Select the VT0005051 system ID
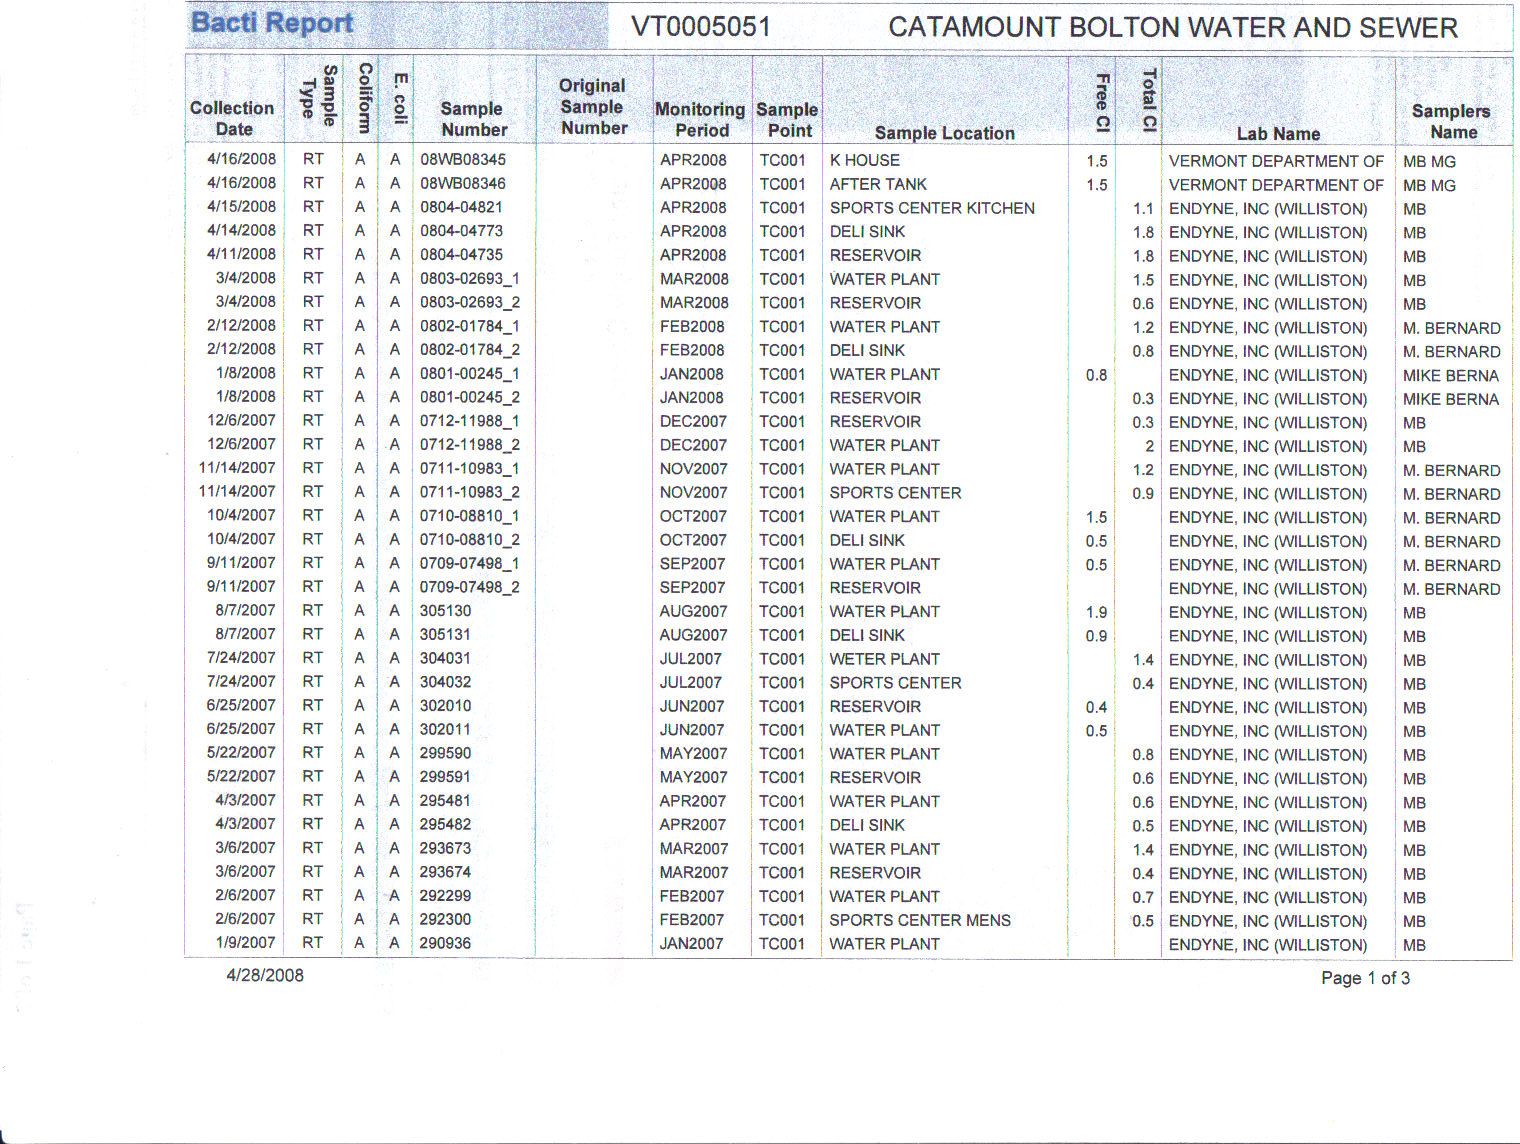 pos(700,27)
